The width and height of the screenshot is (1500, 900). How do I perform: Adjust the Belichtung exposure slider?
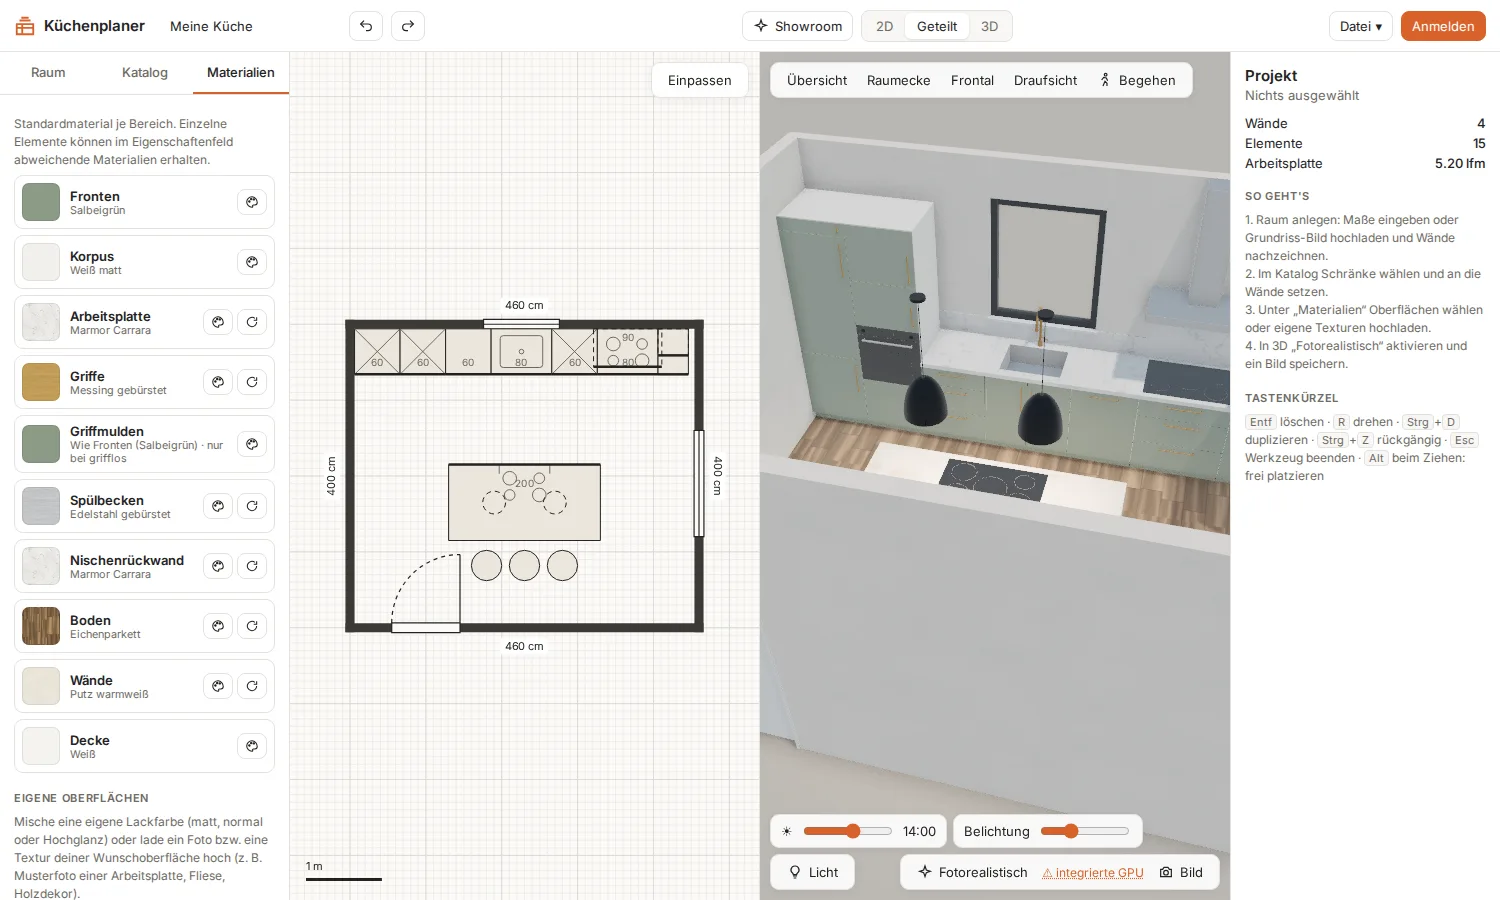(1085, 831)
